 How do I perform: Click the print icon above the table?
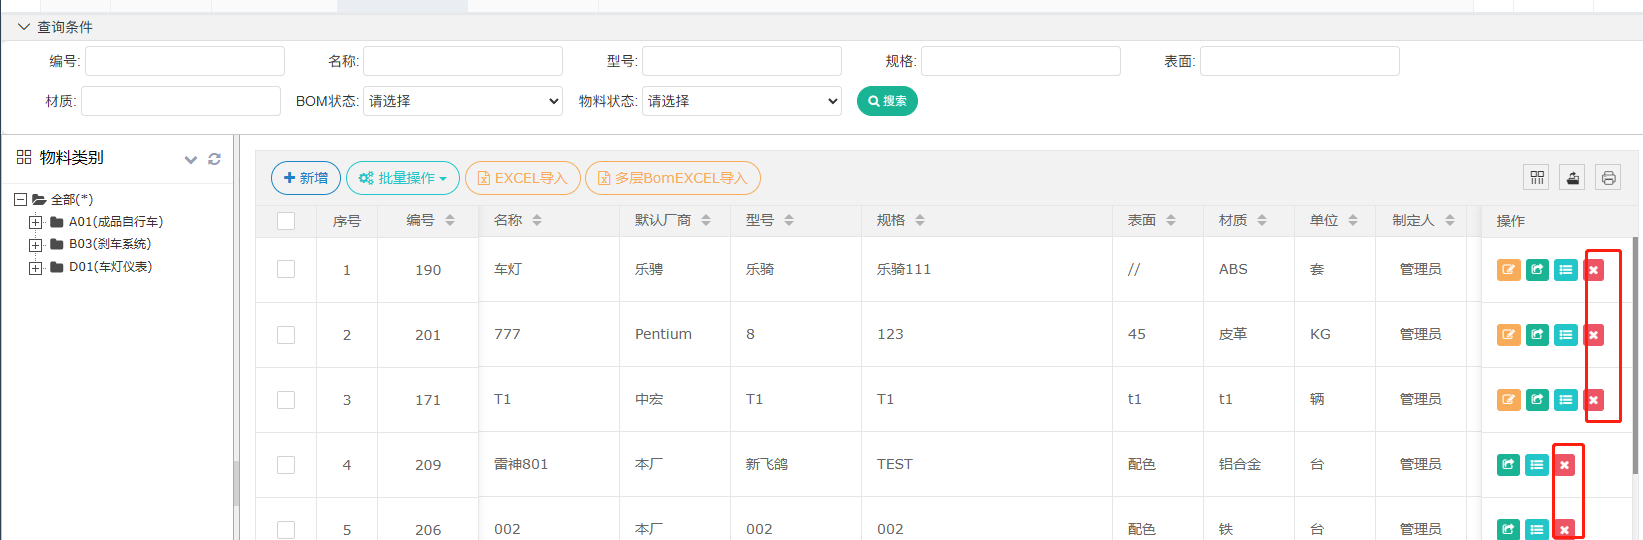(x=1608, y=178)
